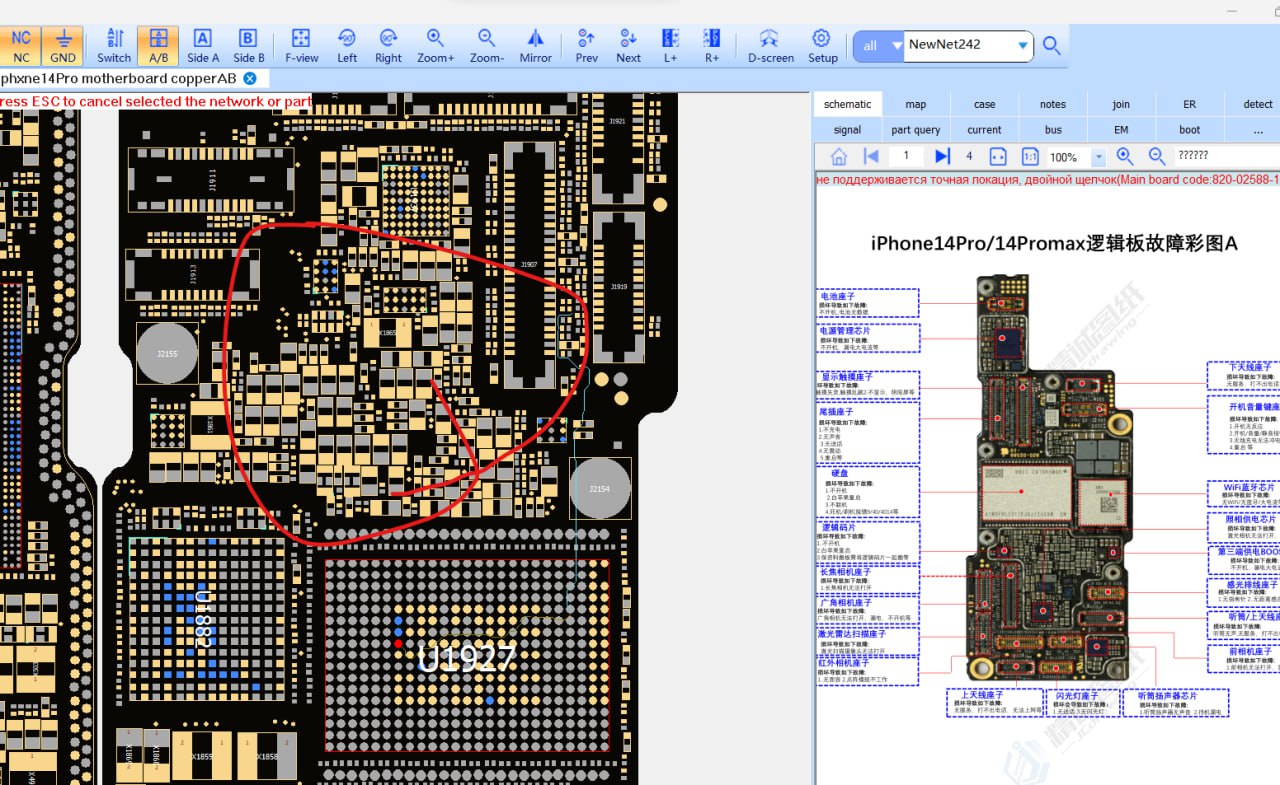Go to Next part
This screenshot has width=1280, height=785.
tap(628, 46)
